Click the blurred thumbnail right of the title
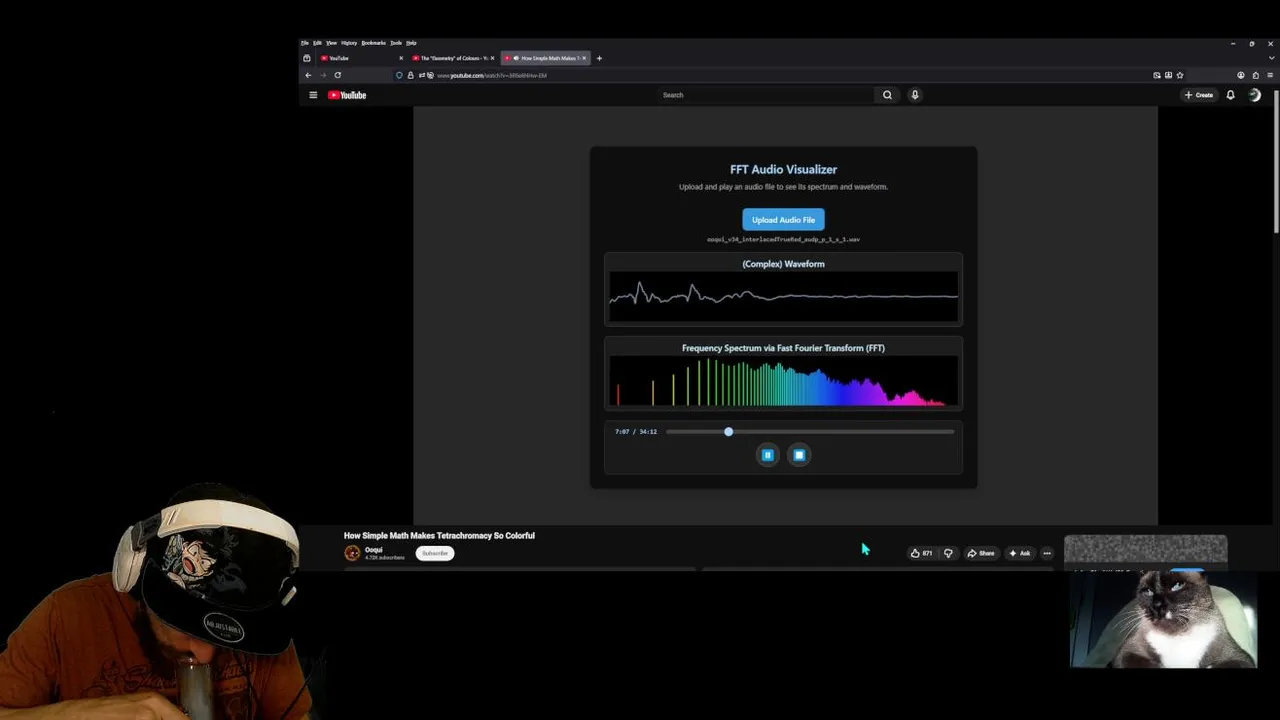This screenshot has width=1280, height=720. pos(1145,549)
